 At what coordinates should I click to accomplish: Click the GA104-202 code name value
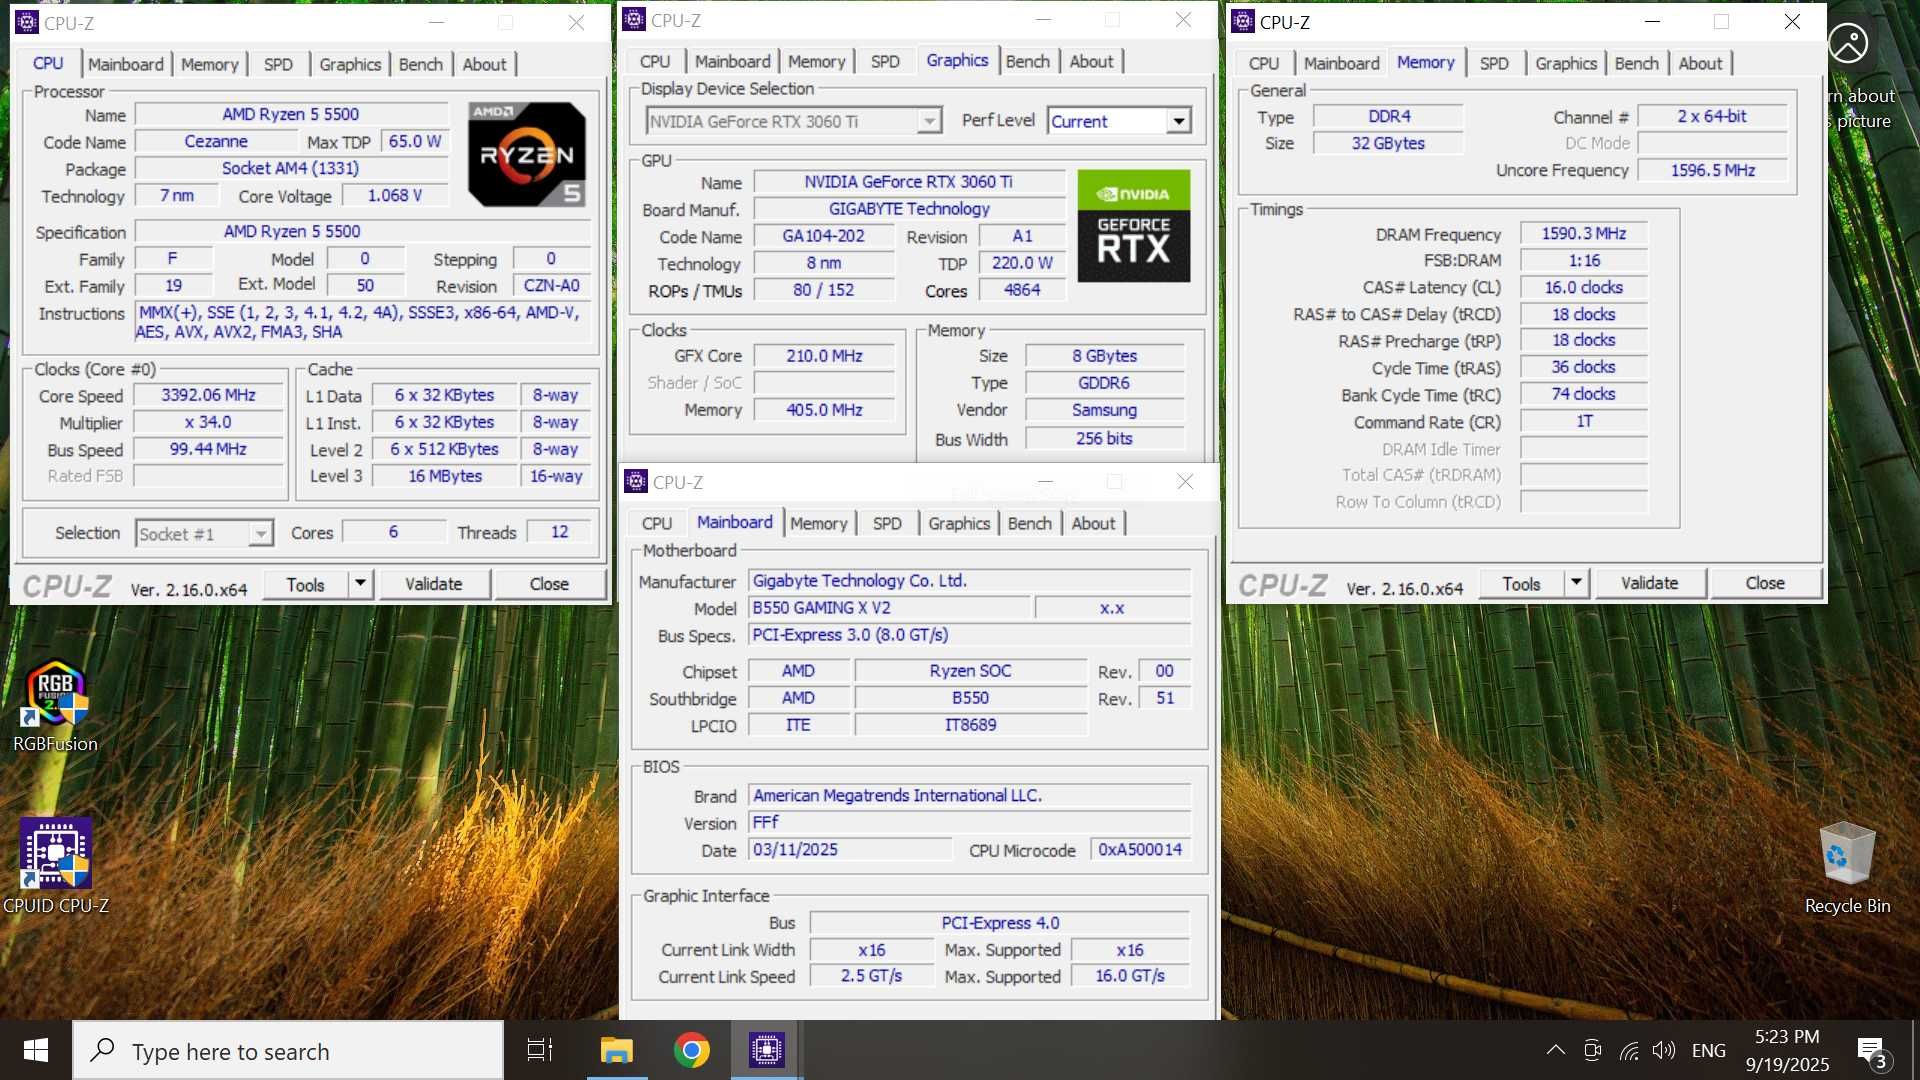tap(823, 236)
